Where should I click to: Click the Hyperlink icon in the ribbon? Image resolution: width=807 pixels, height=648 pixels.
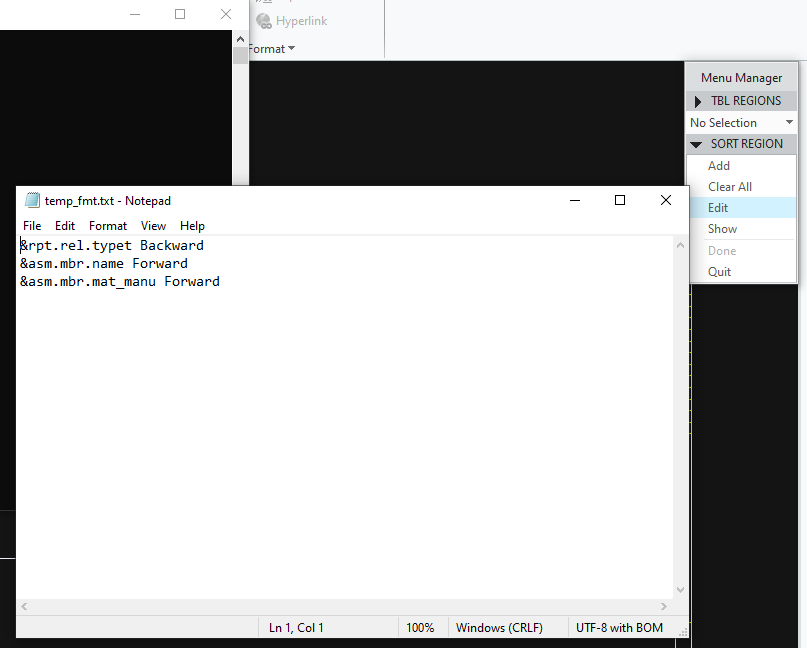tap(262, 20)
